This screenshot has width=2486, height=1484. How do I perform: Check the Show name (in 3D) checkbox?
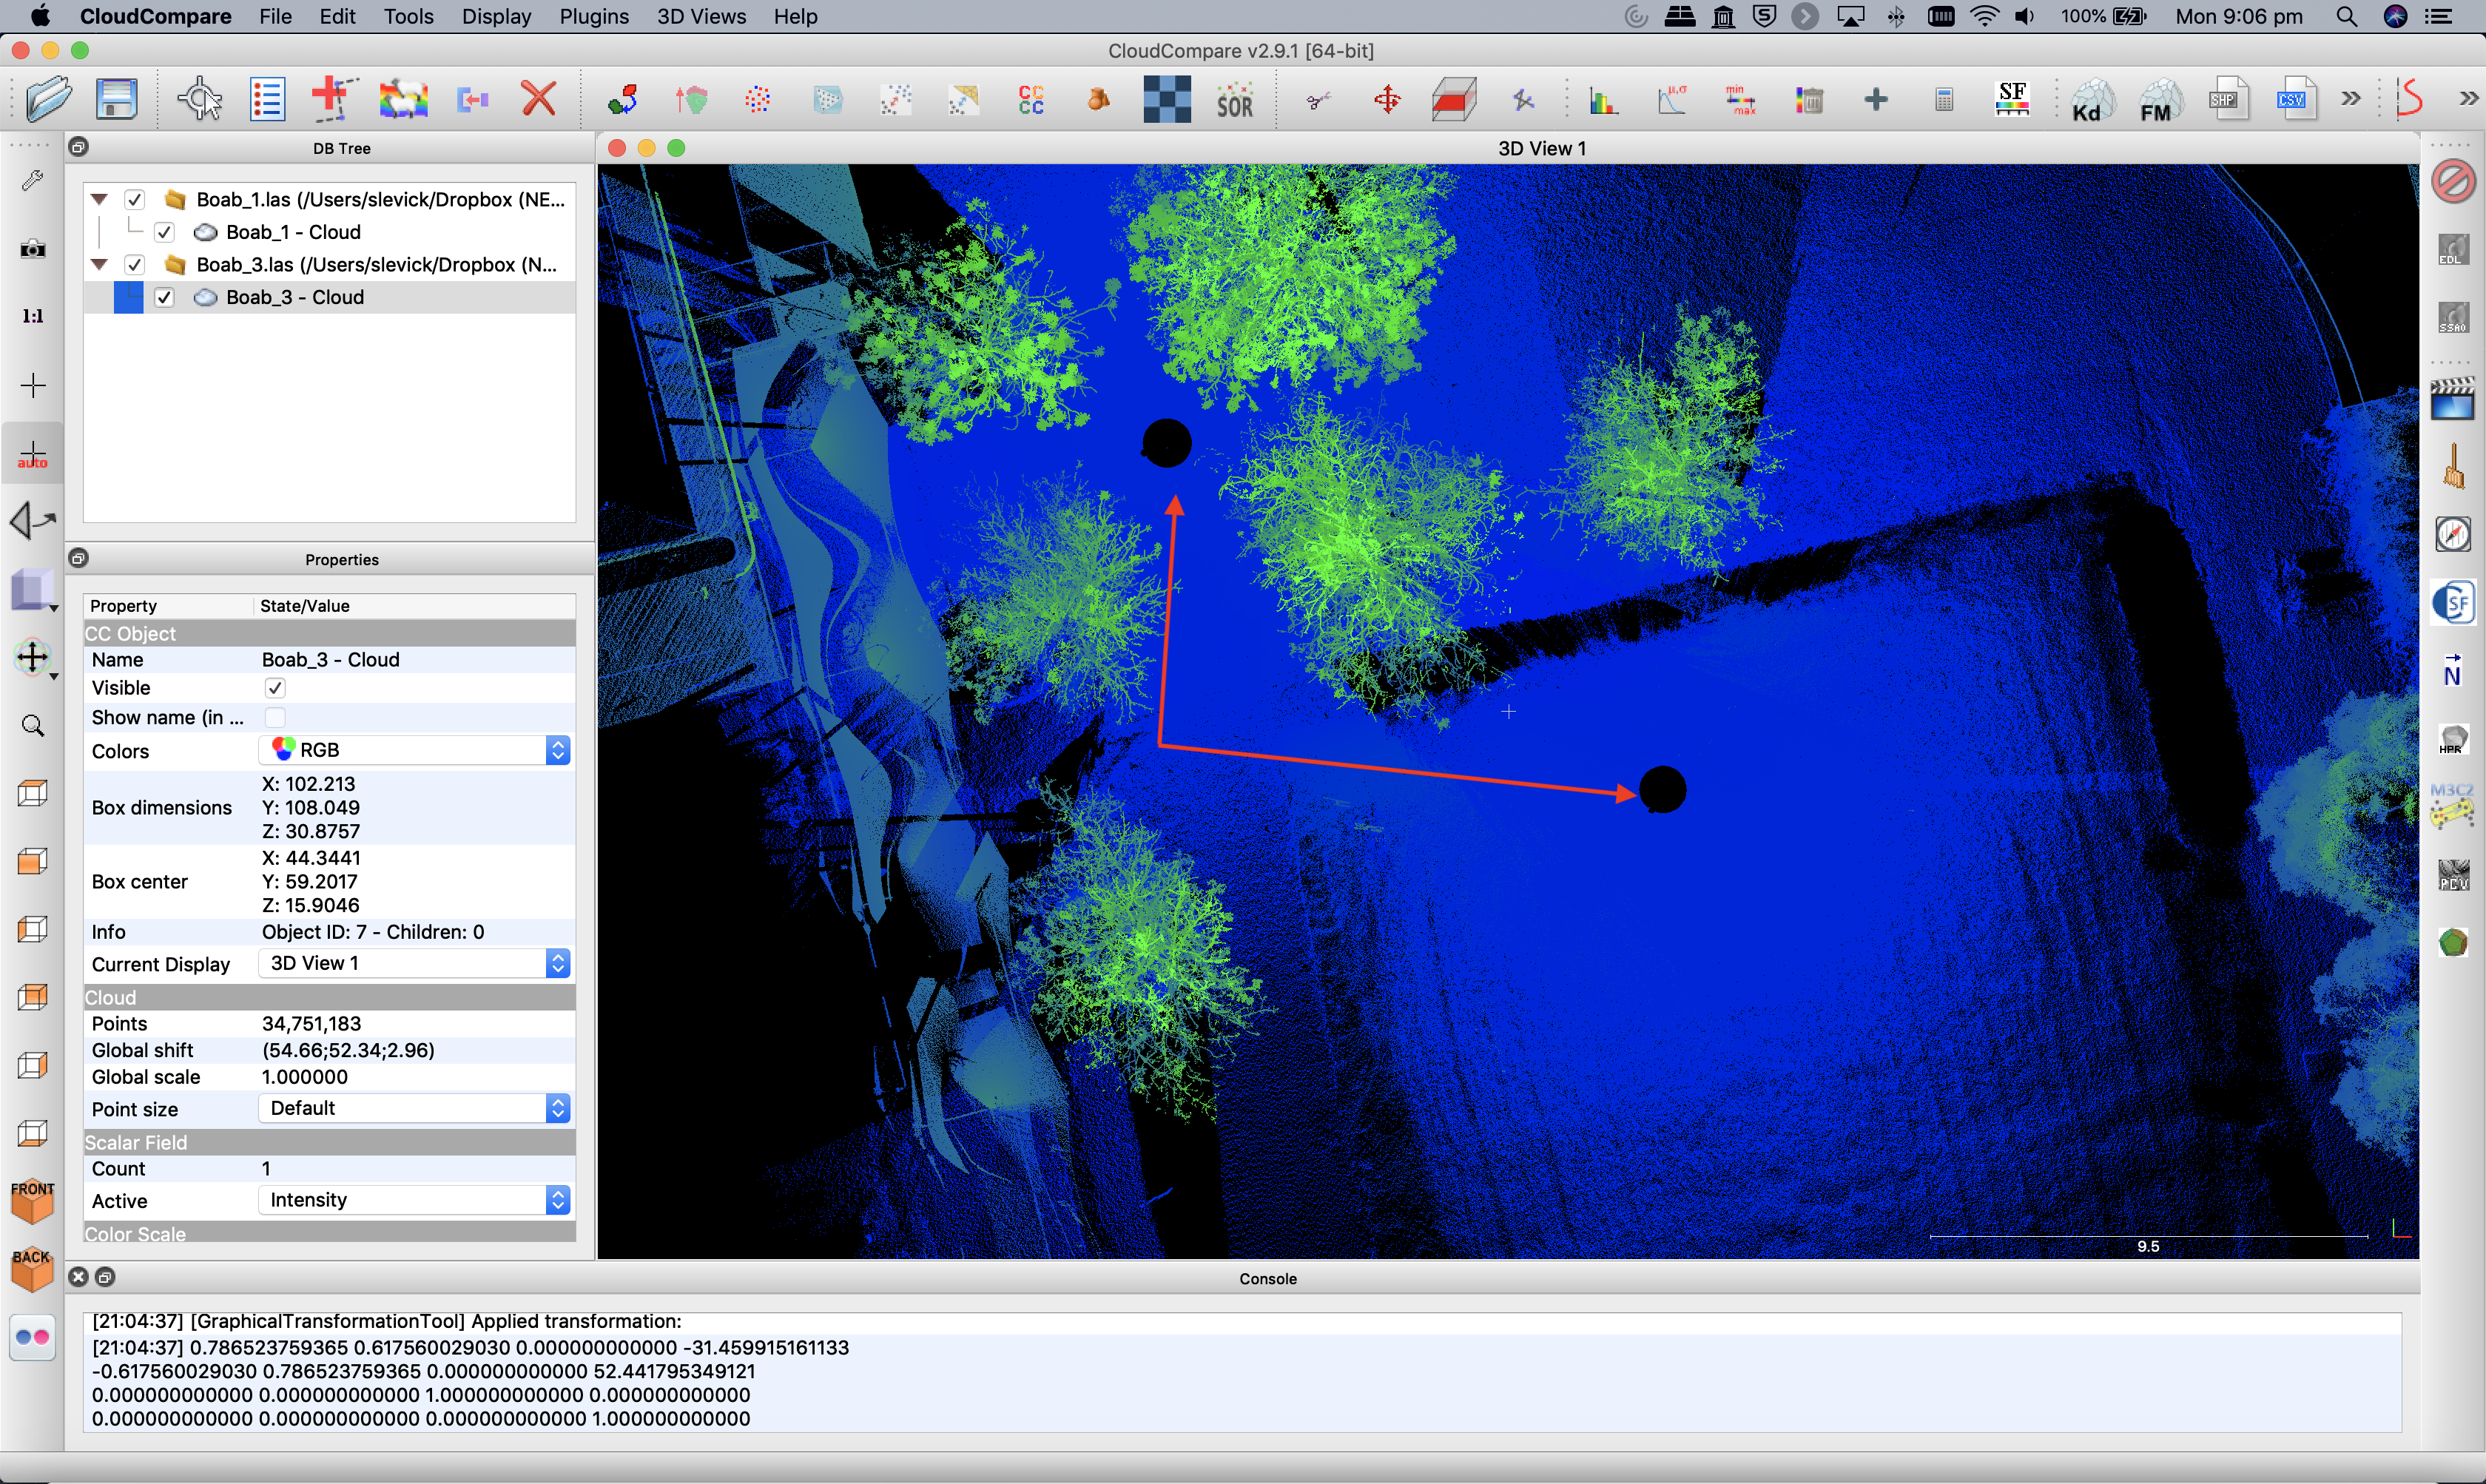[274, 717]
